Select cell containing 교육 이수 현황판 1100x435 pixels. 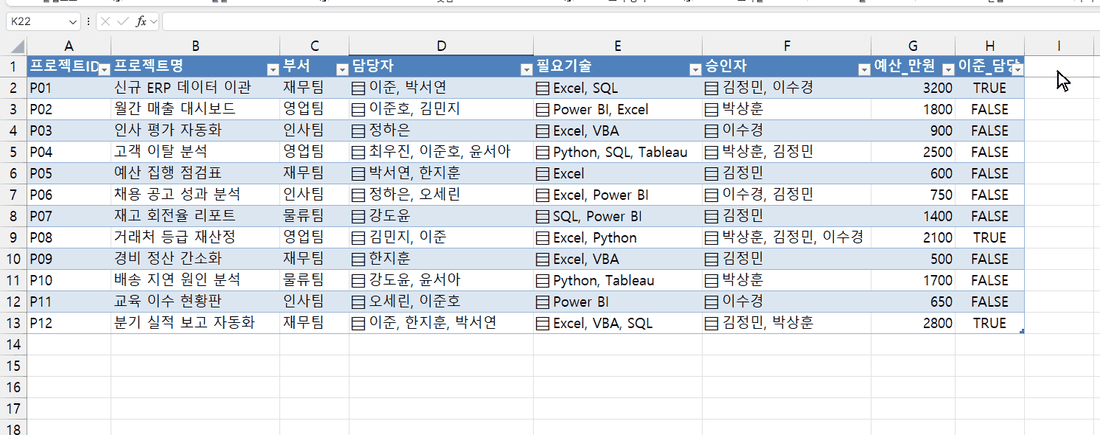click(195, 302)
